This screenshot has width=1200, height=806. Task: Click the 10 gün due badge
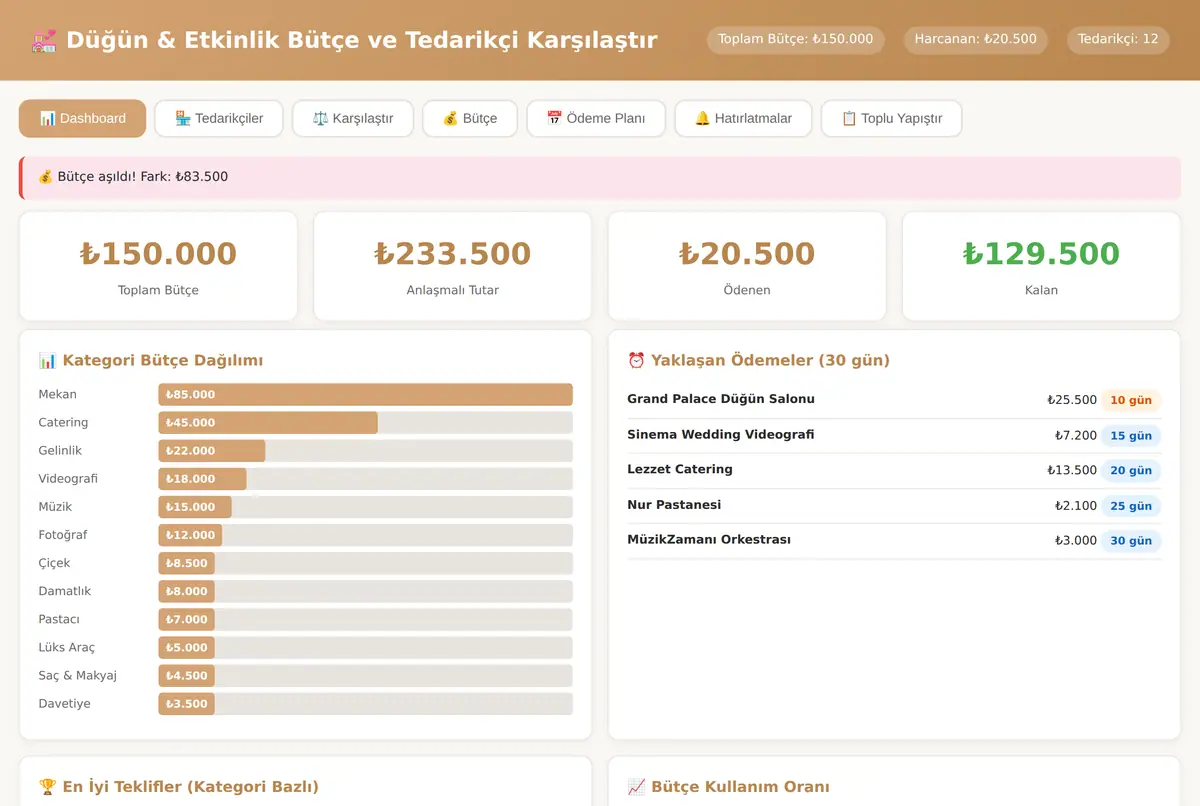[x=1131, y=400]
